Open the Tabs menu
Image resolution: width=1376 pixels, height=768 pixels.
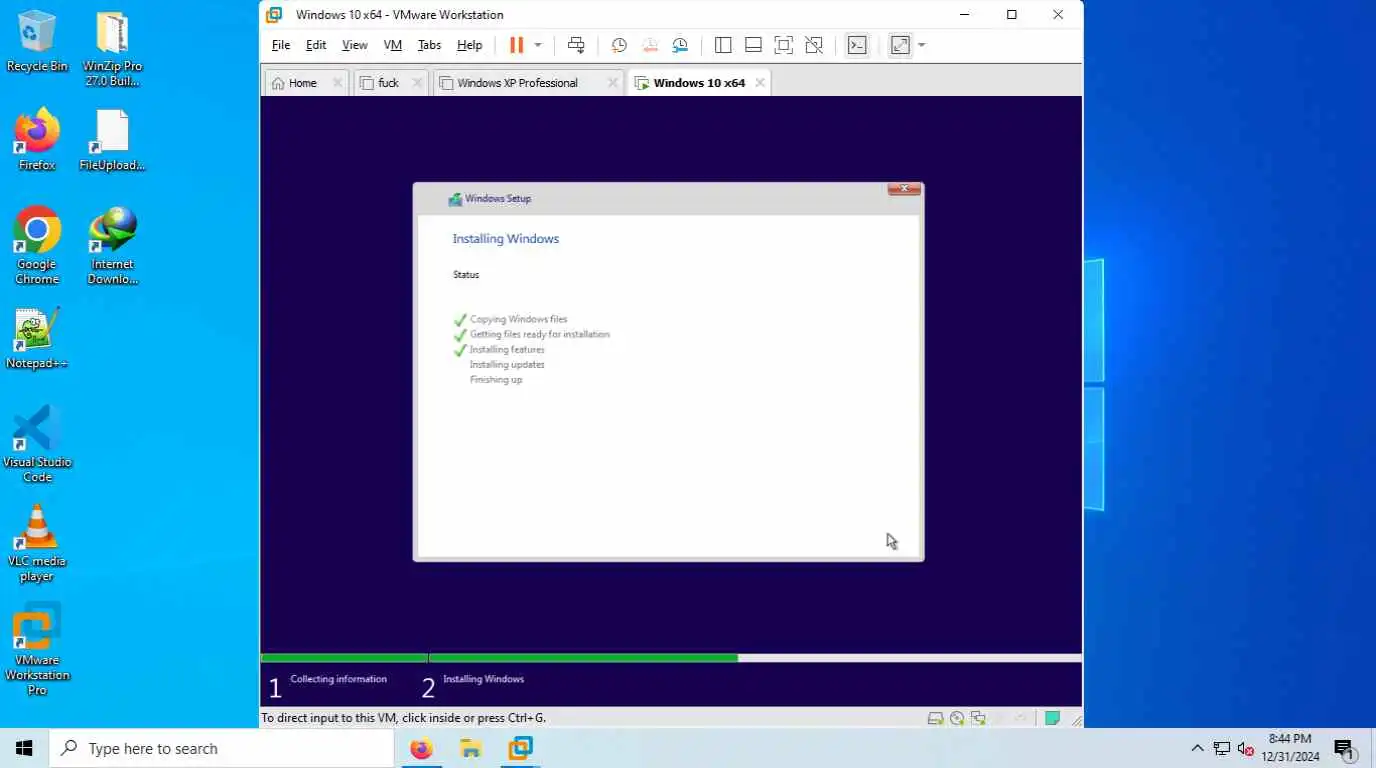[429, 45]
